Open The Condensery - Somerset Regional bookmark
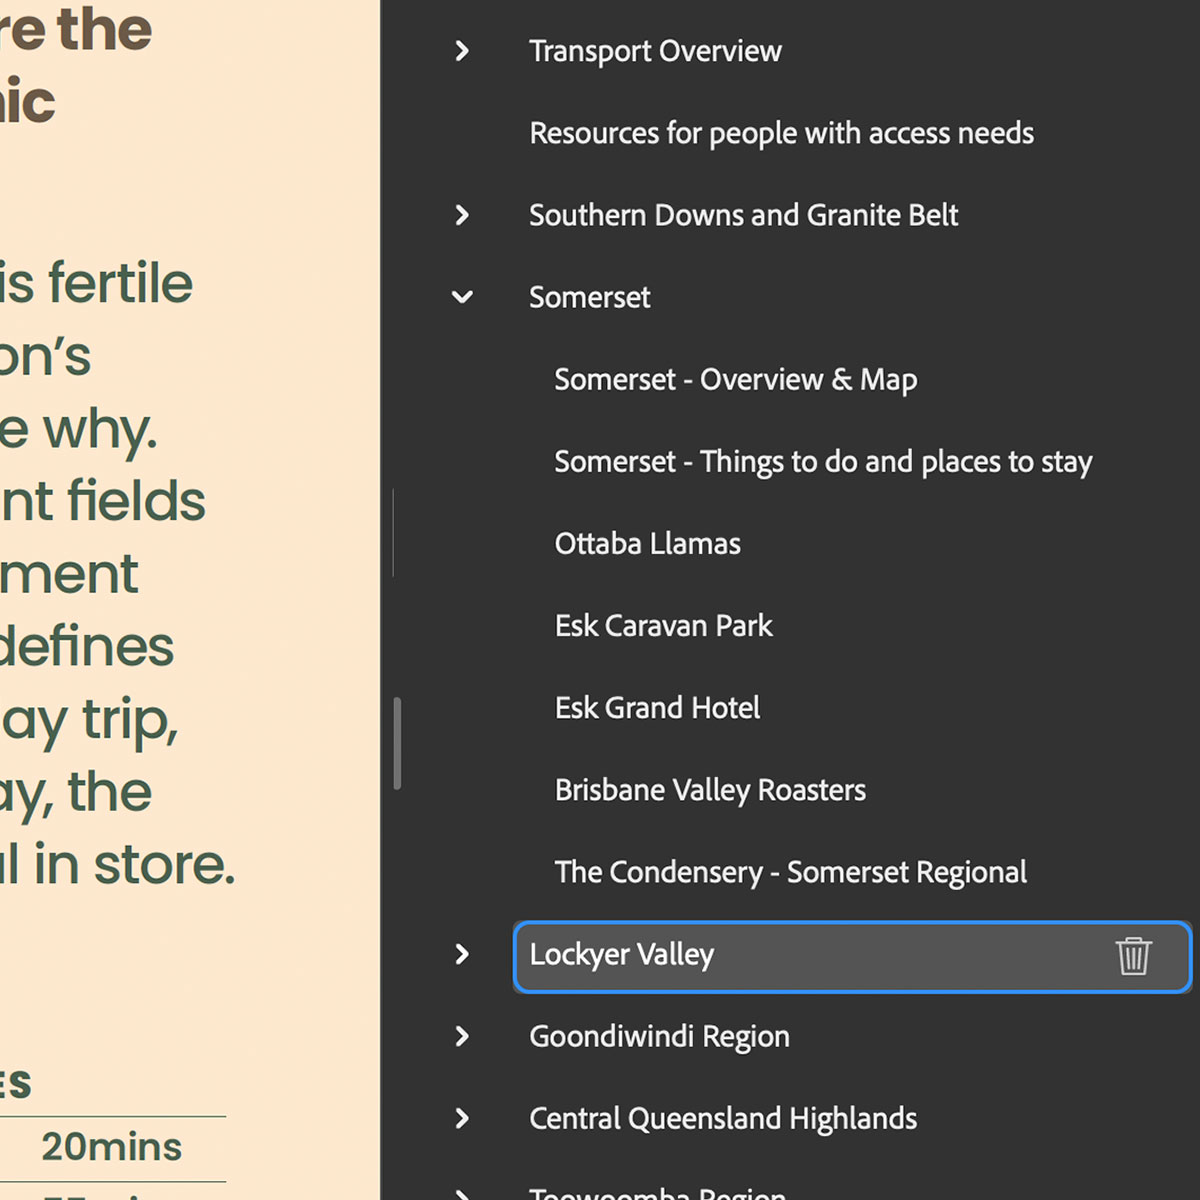This screenshot has width=1200, height=1200. click(x=790, y=872)
